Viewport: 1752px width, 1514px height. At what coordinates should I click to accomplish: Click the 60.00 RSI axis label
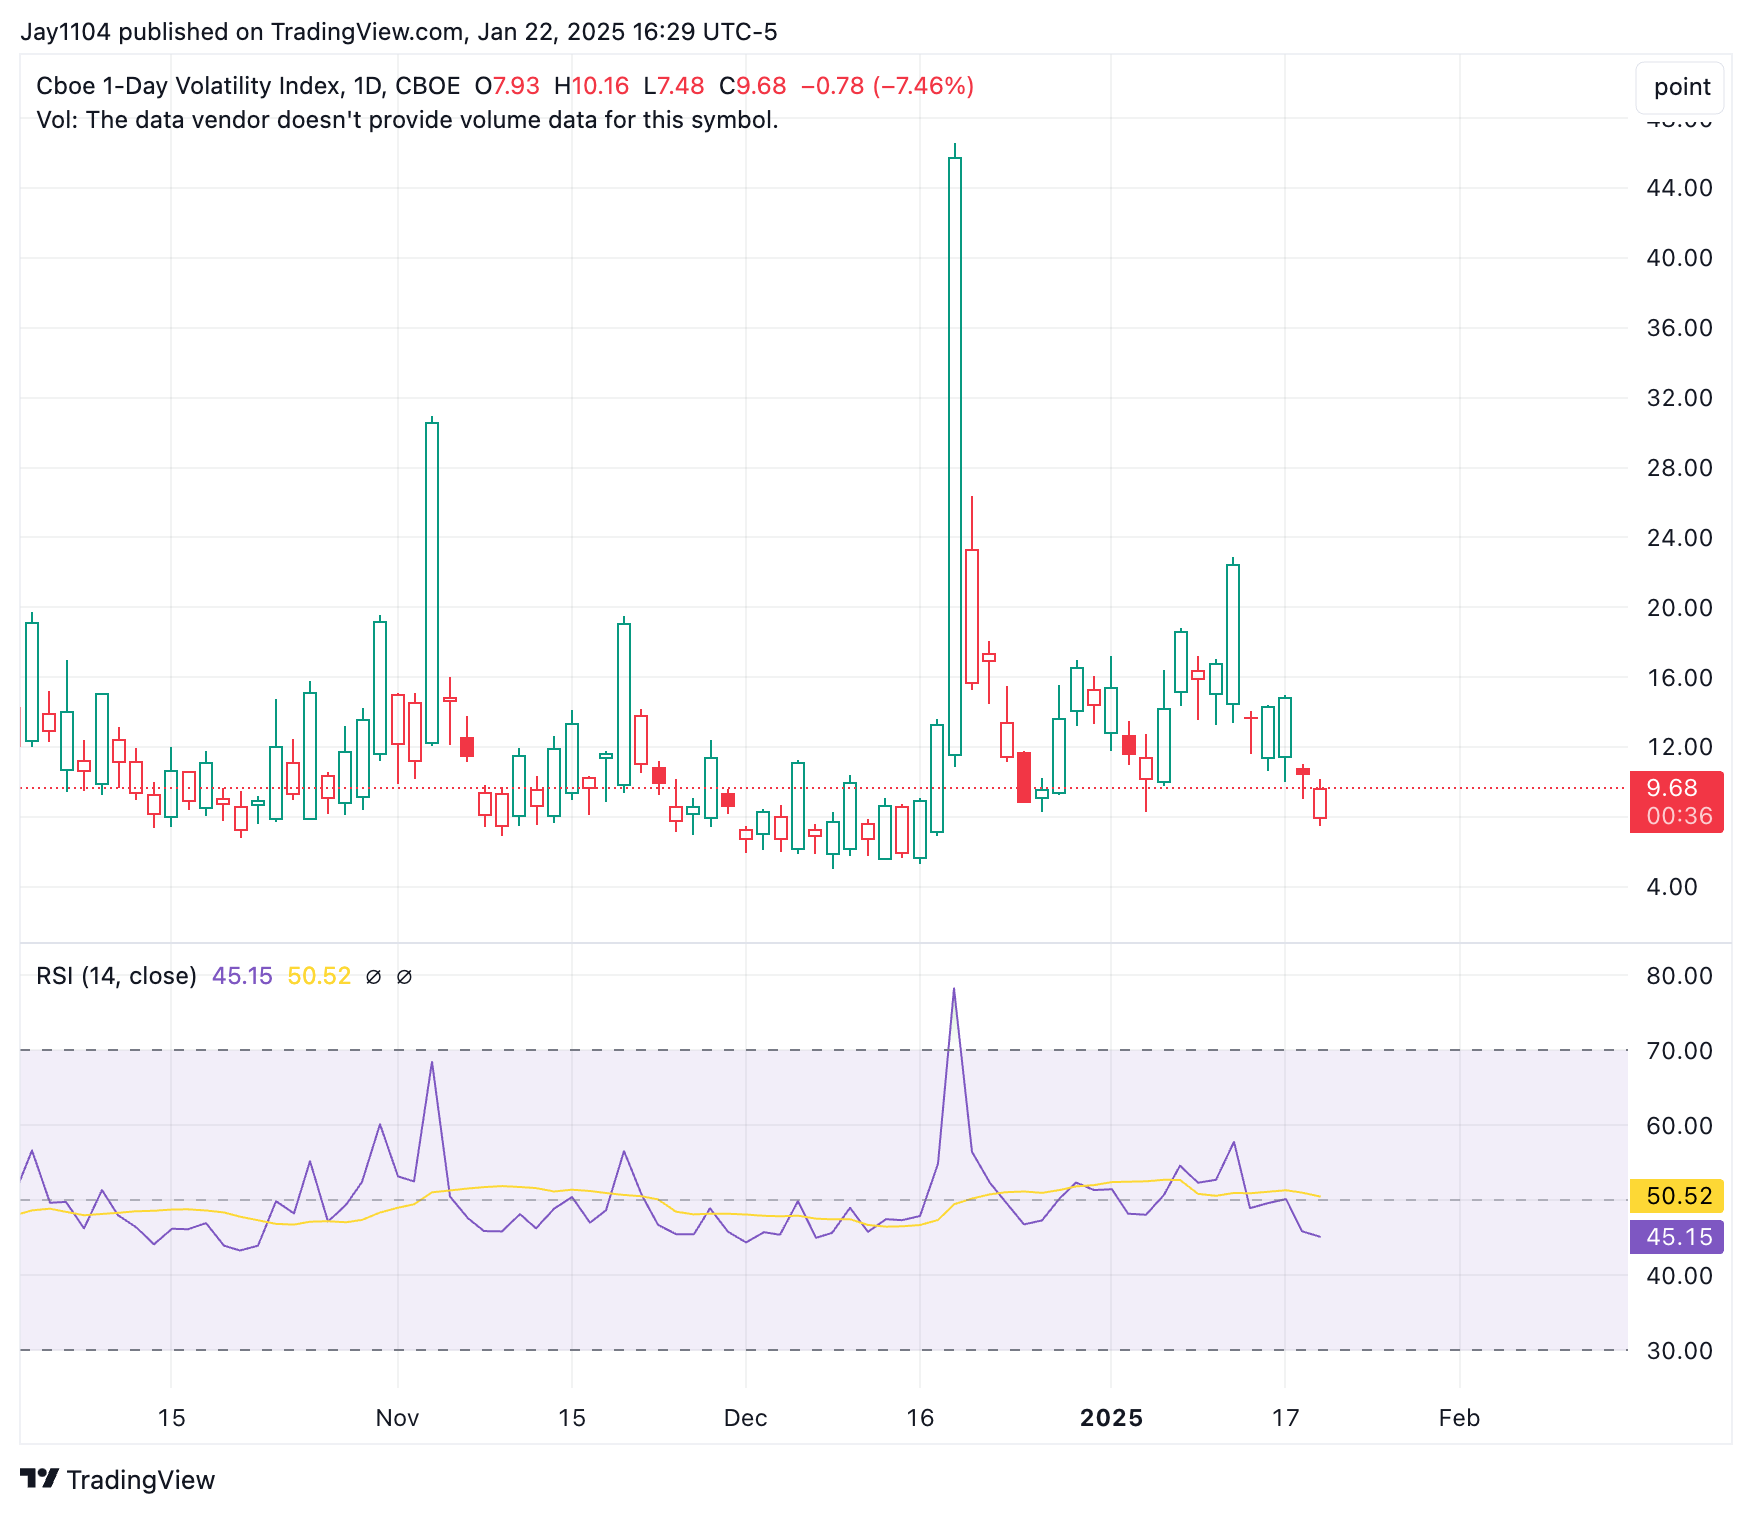[x=1679, y=1126]
